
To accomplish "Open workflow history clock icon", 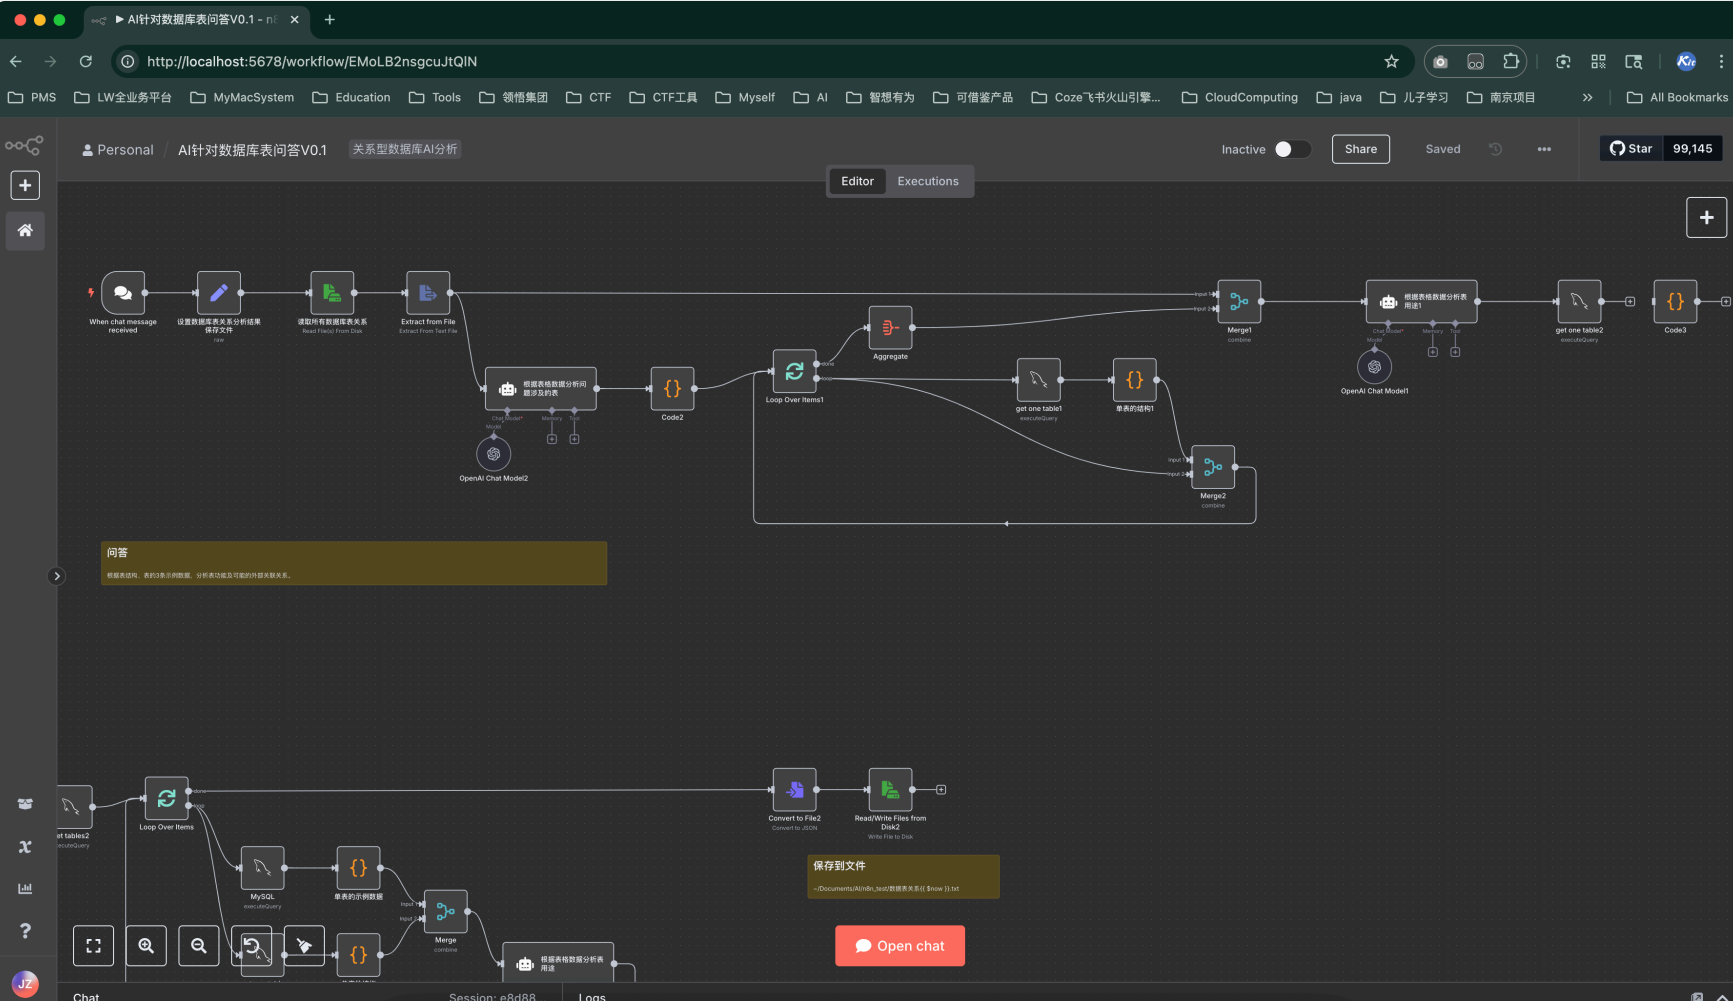I will (x=1496, y=149).
